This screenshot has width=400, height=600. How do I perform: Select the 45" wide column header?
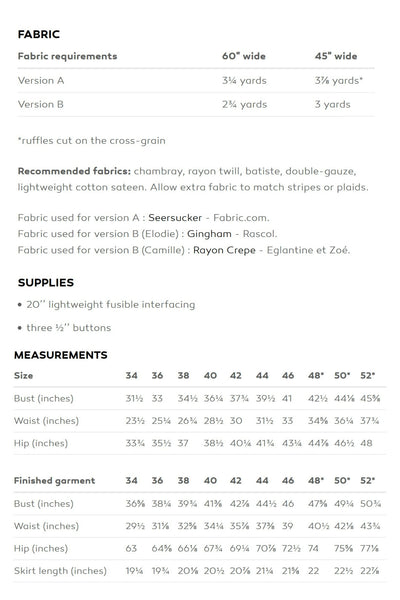point(336,56)
